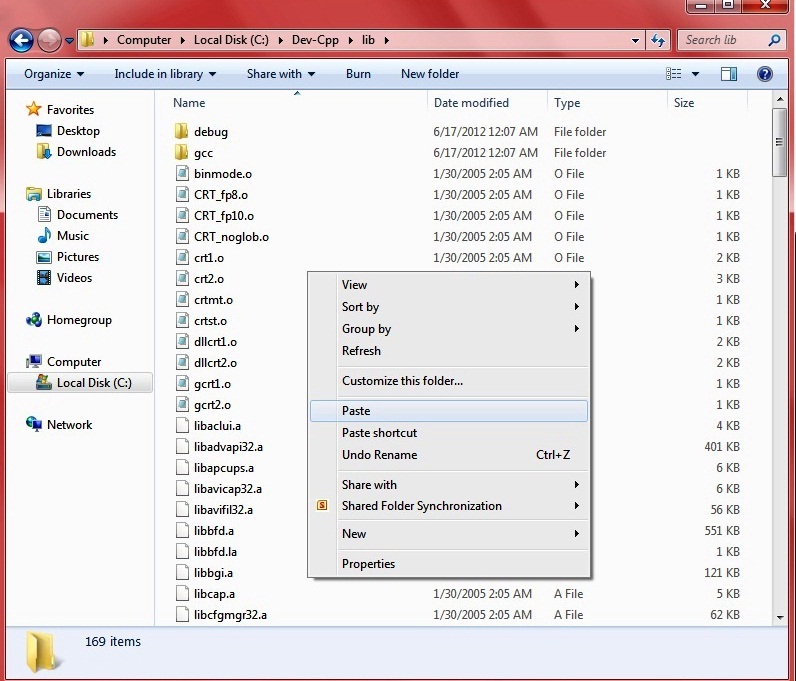
Task: Select CRT_fp10.o file icon
Action: (x=182, y=216)
